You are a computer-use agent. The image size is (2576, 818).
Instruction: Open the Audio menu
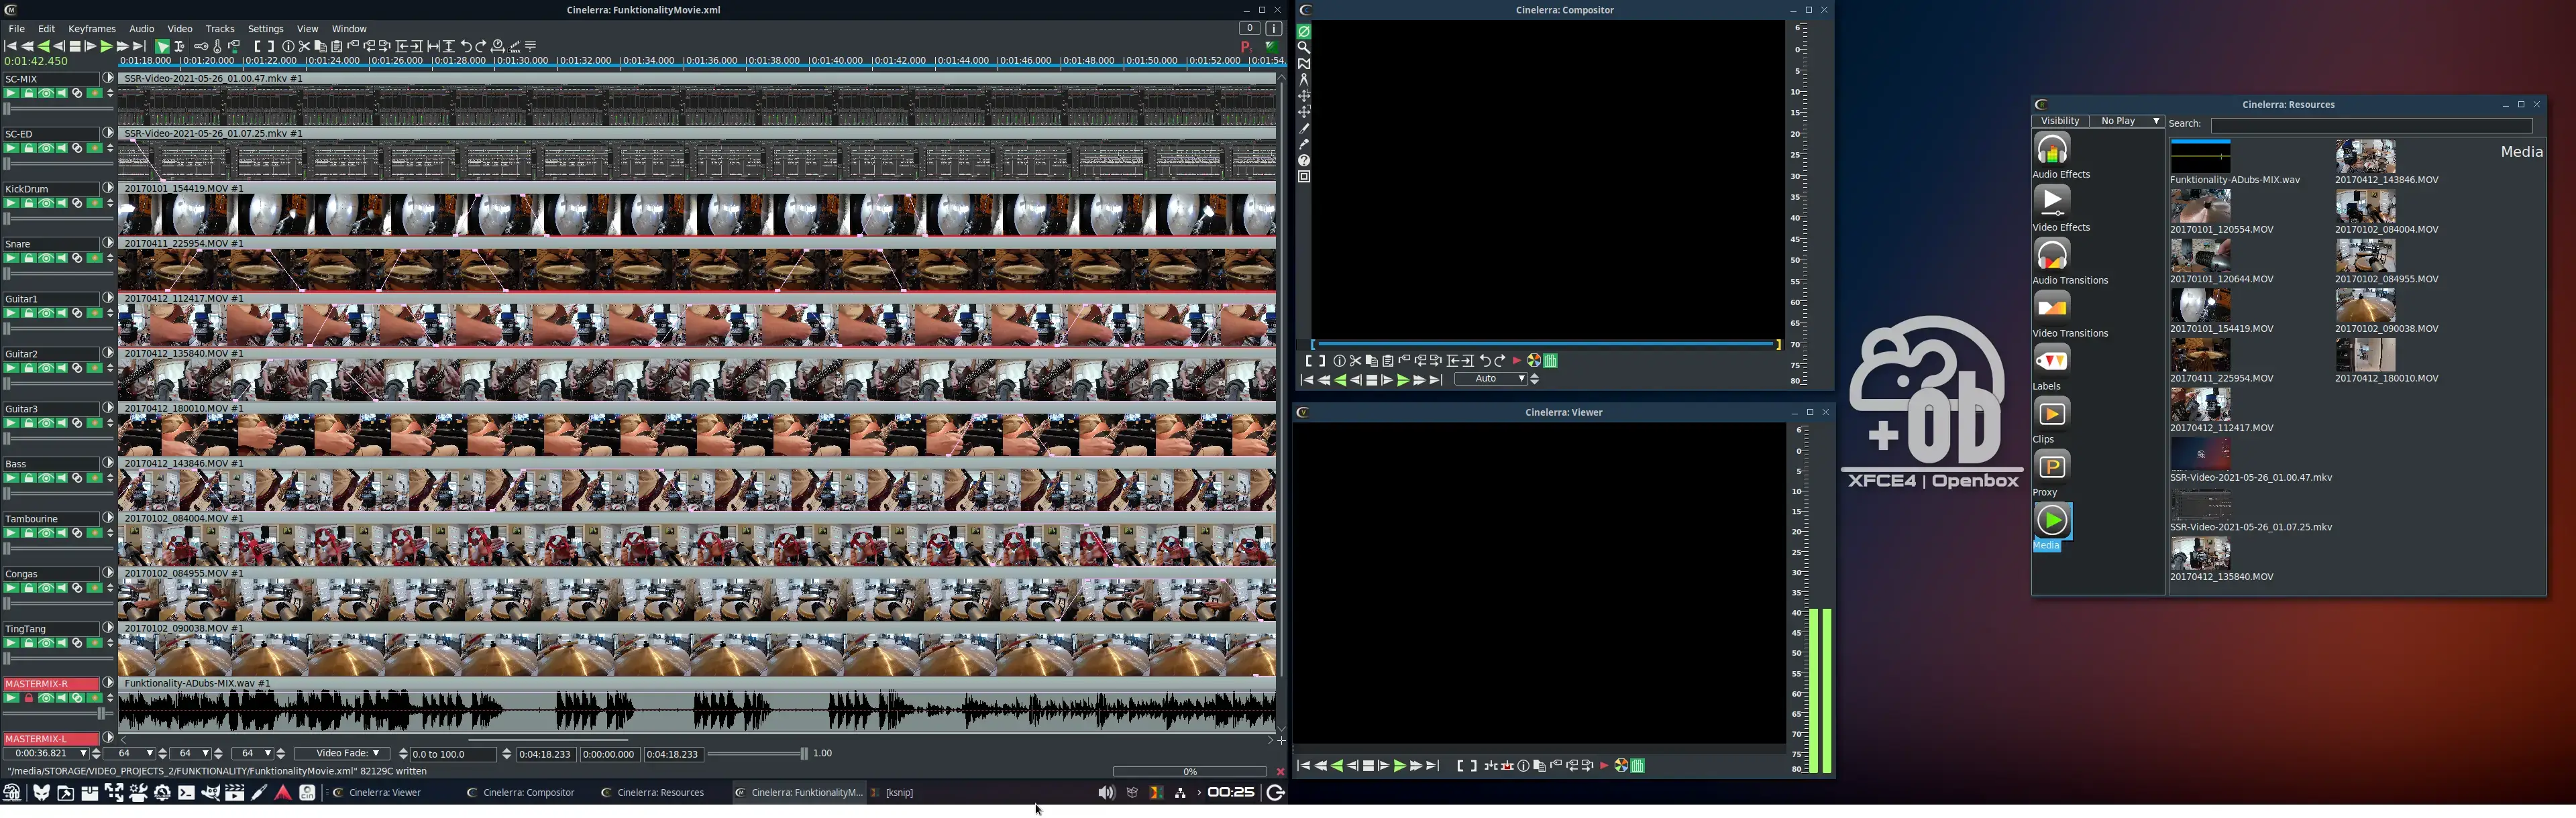click(142, 29)
